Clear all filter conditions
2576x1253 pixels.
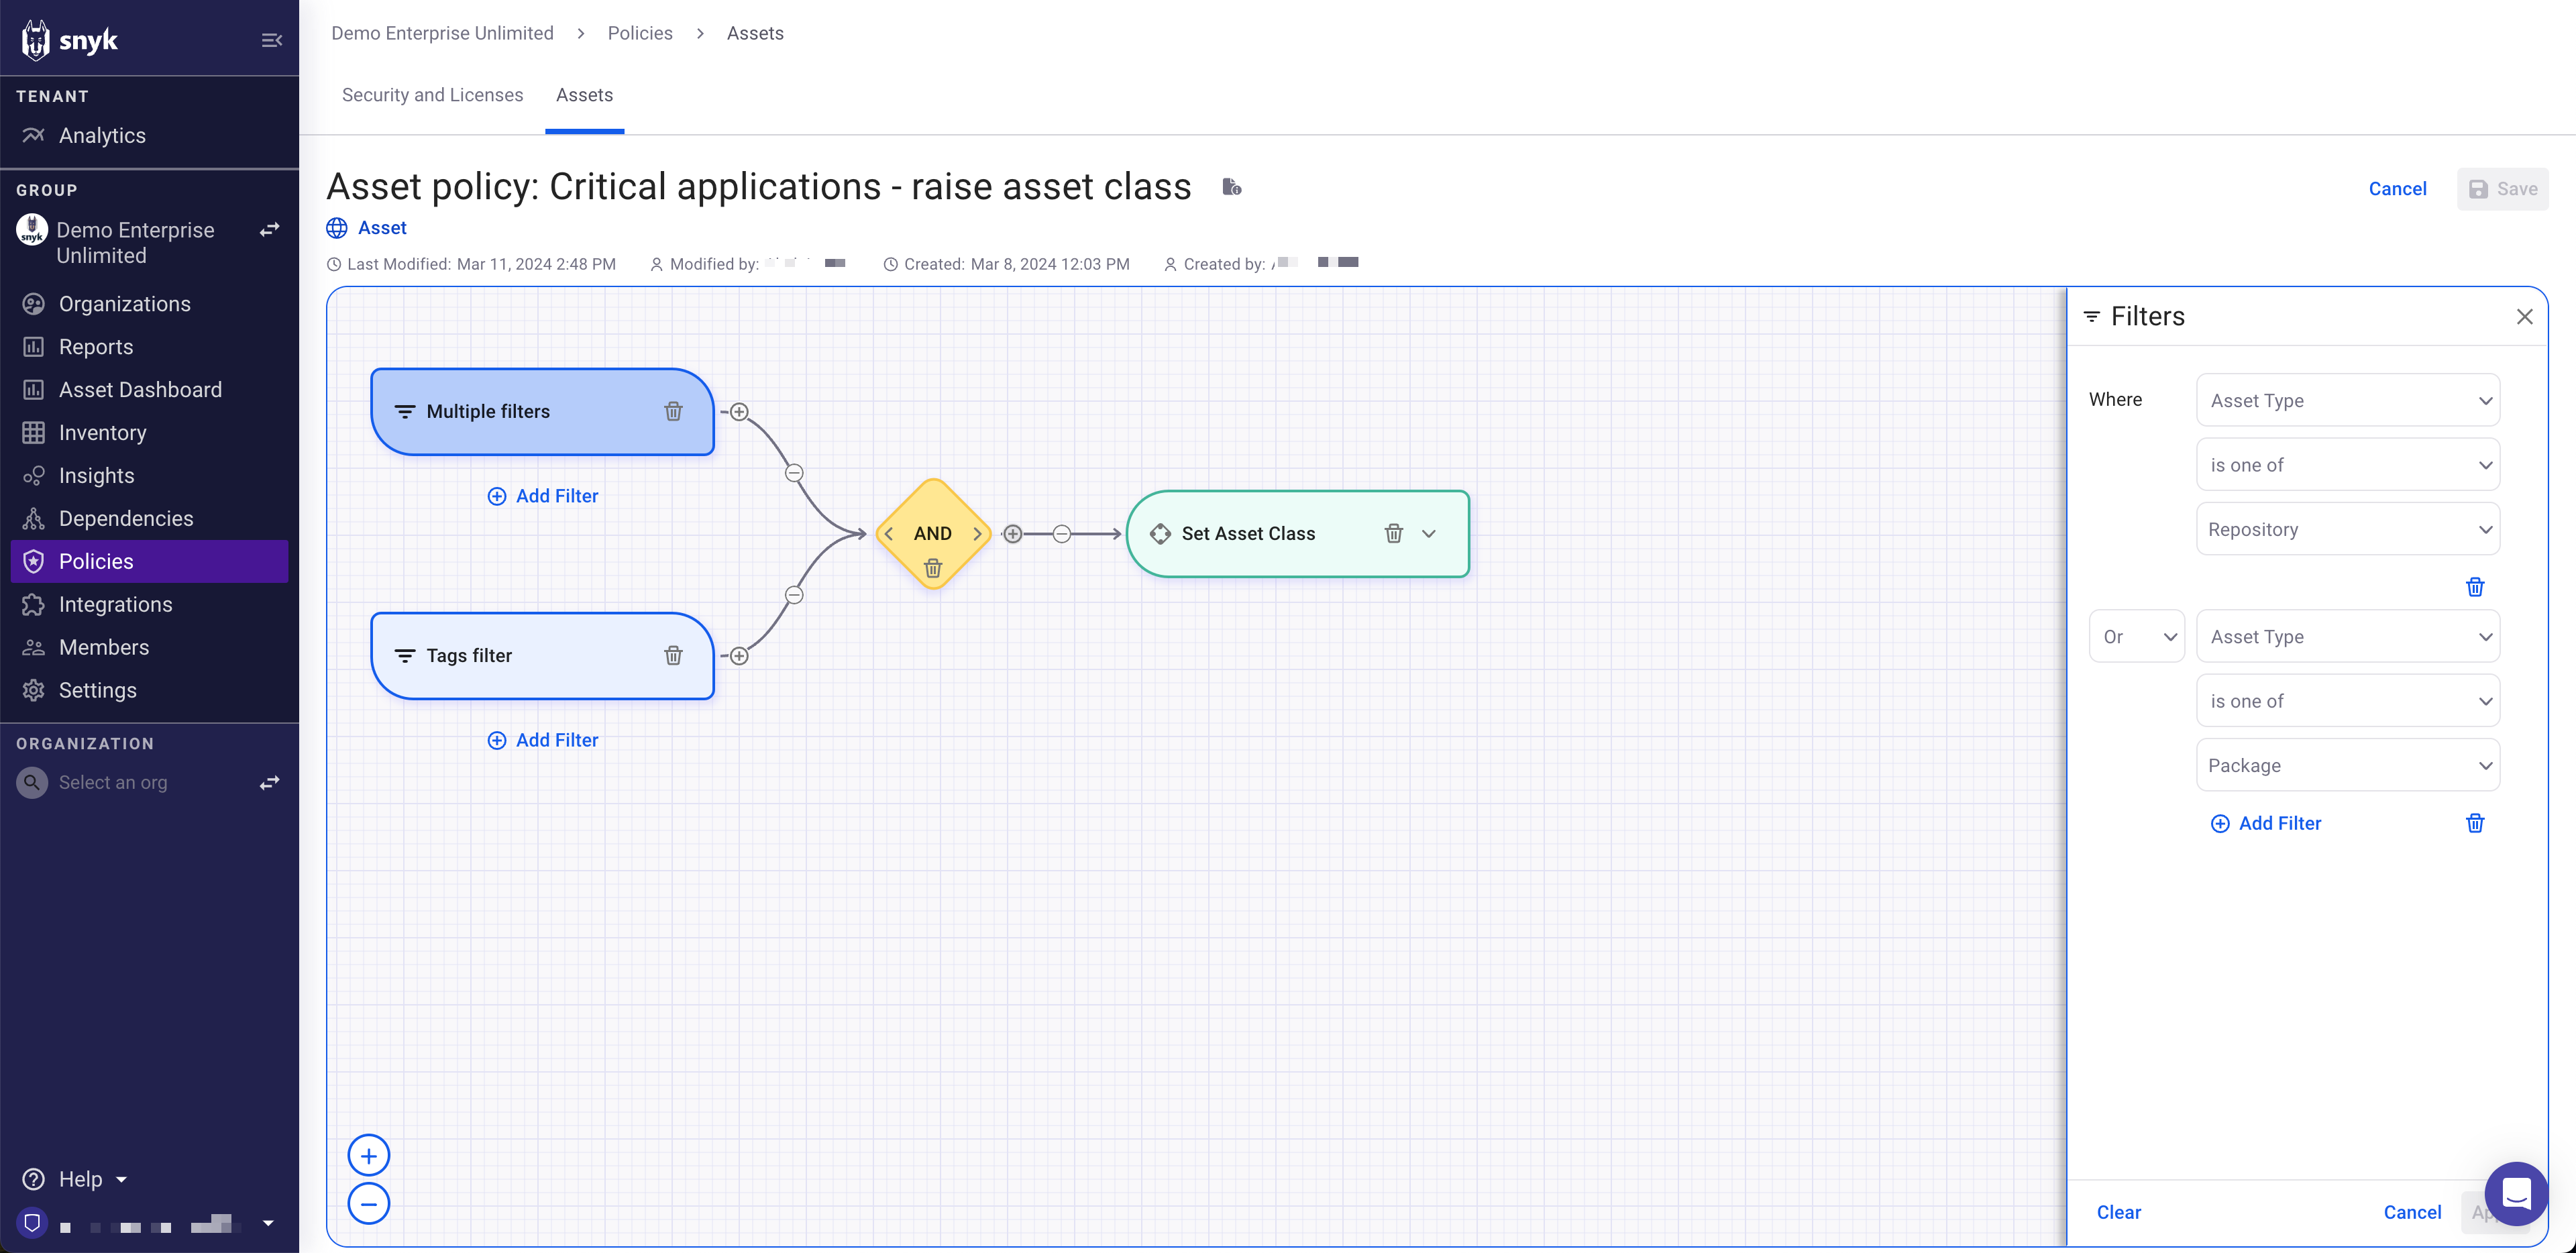tap(2119, 1211)
